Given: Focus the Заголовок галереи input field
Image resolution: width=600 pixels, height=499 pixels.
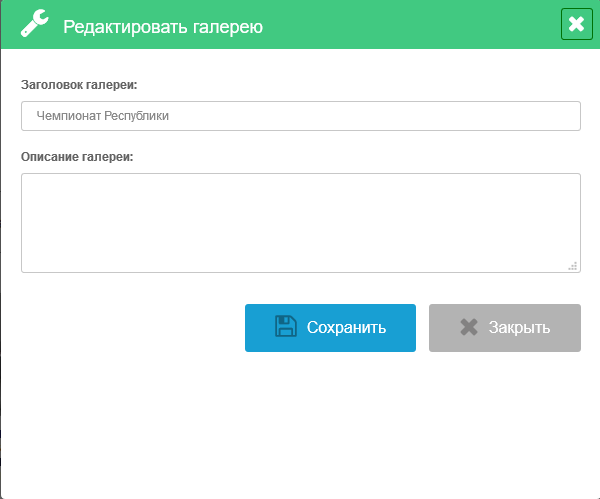Looking at the screenshot, I should tap(300, 116).
